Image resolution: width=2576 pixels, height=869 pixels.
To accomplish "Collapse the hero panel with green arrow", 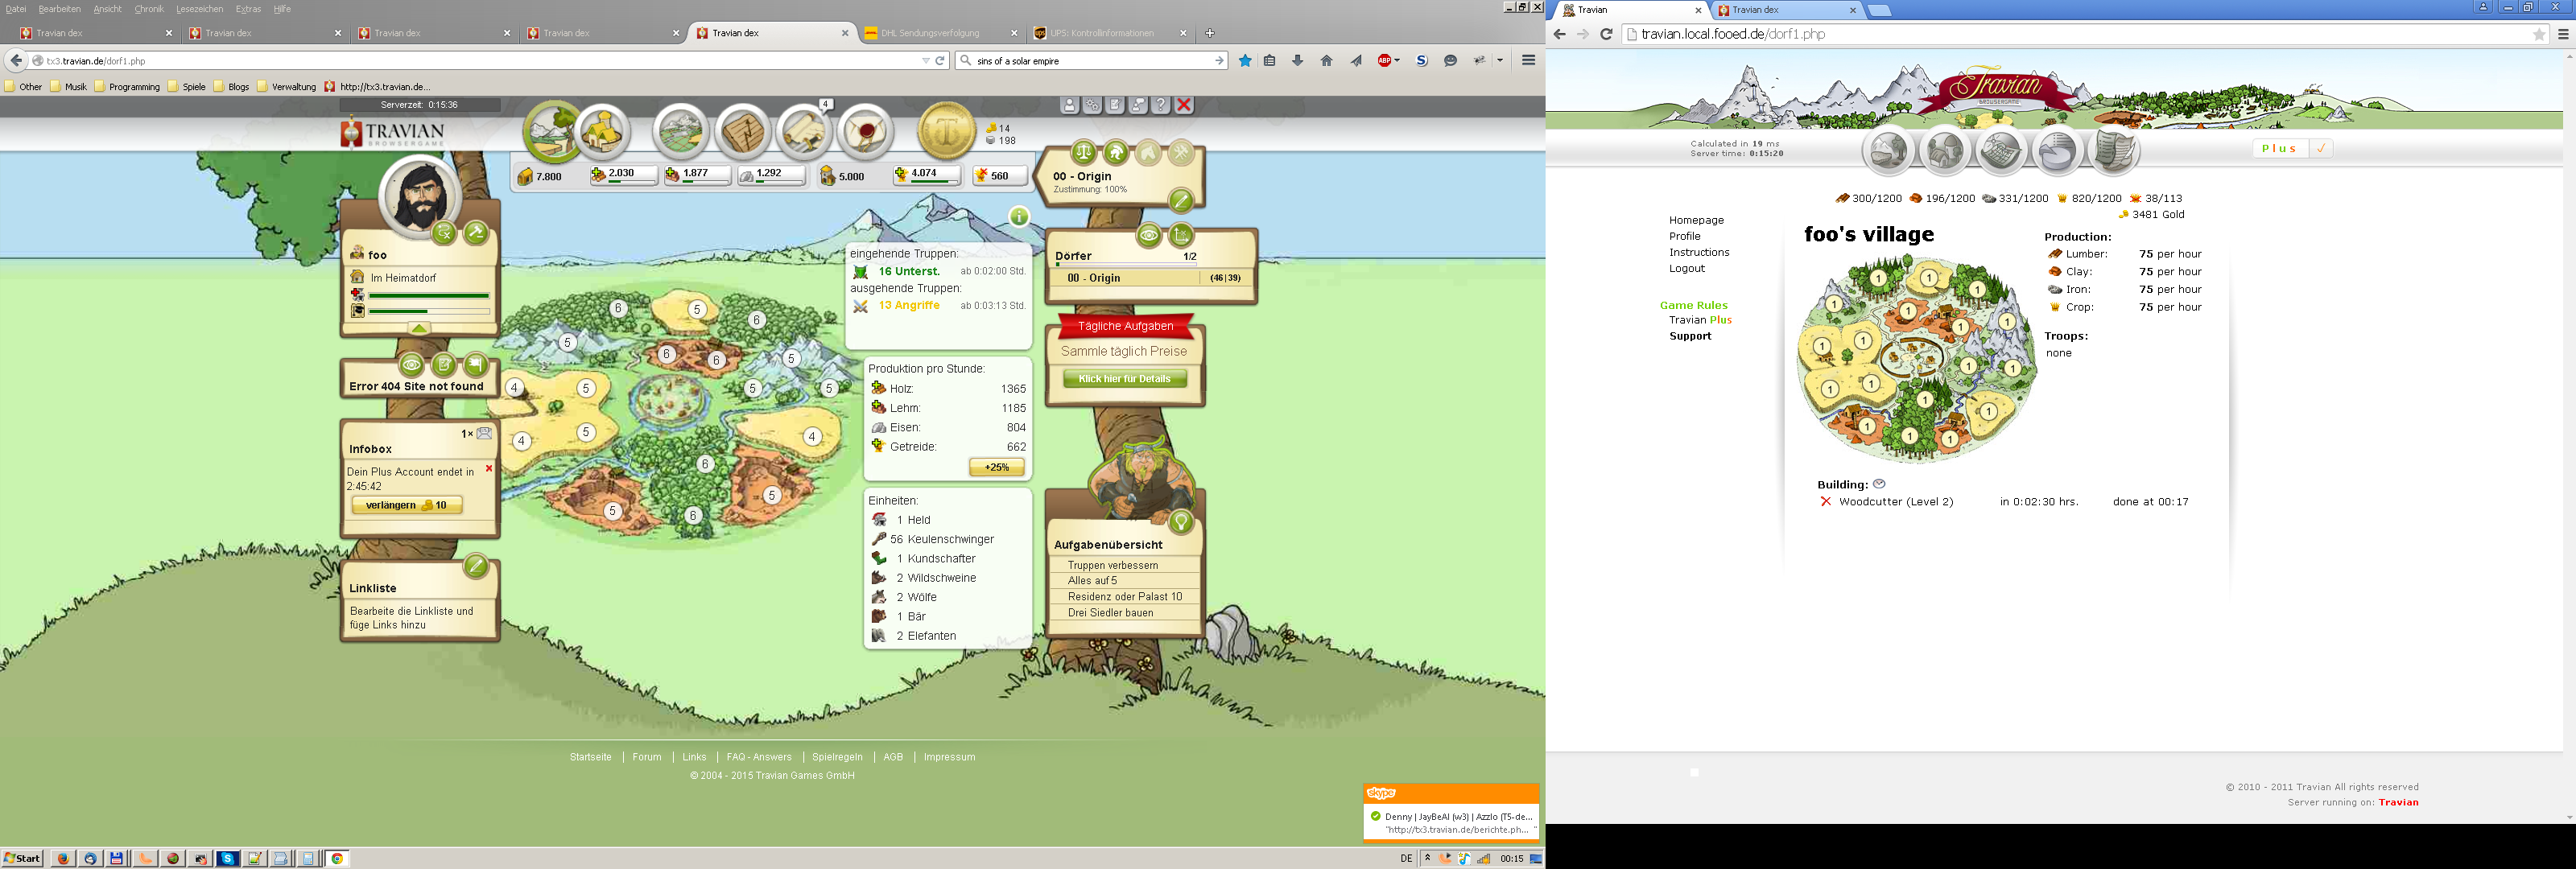I will point(419,328).
